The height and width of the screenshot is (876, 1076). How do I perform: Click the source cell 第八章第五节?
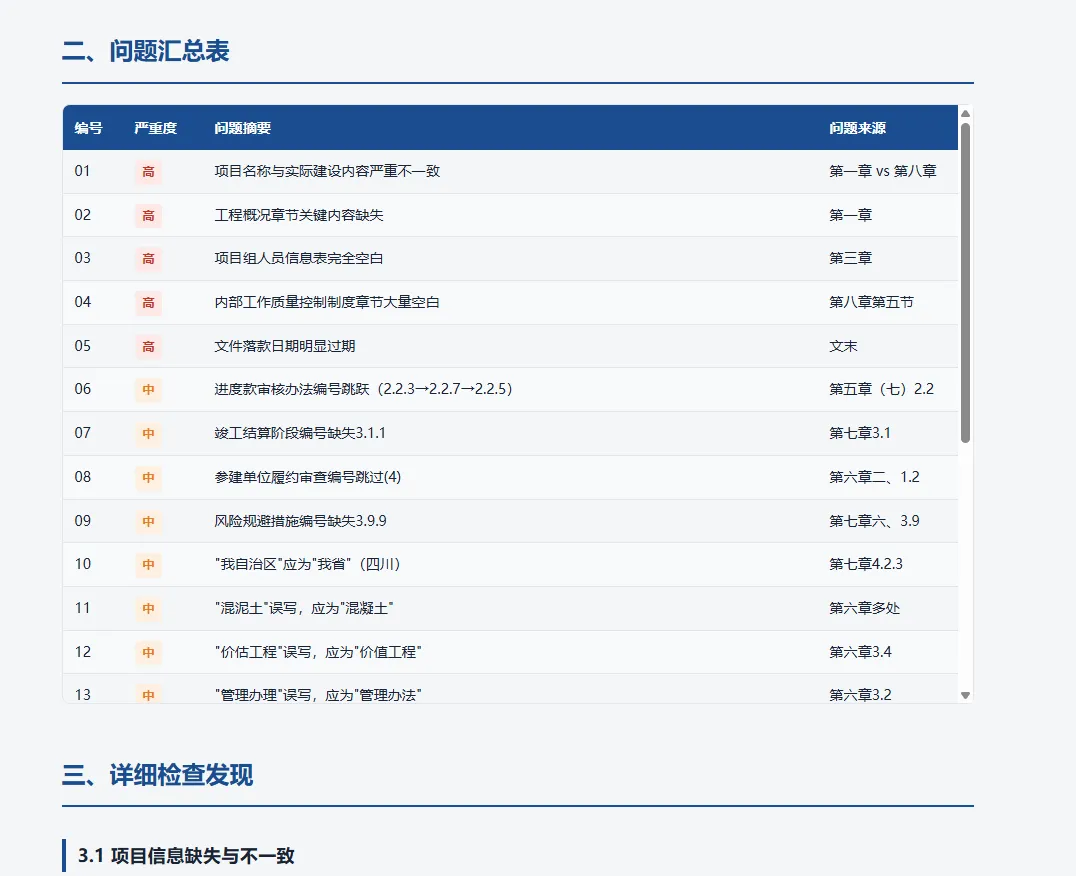(872, 302)
